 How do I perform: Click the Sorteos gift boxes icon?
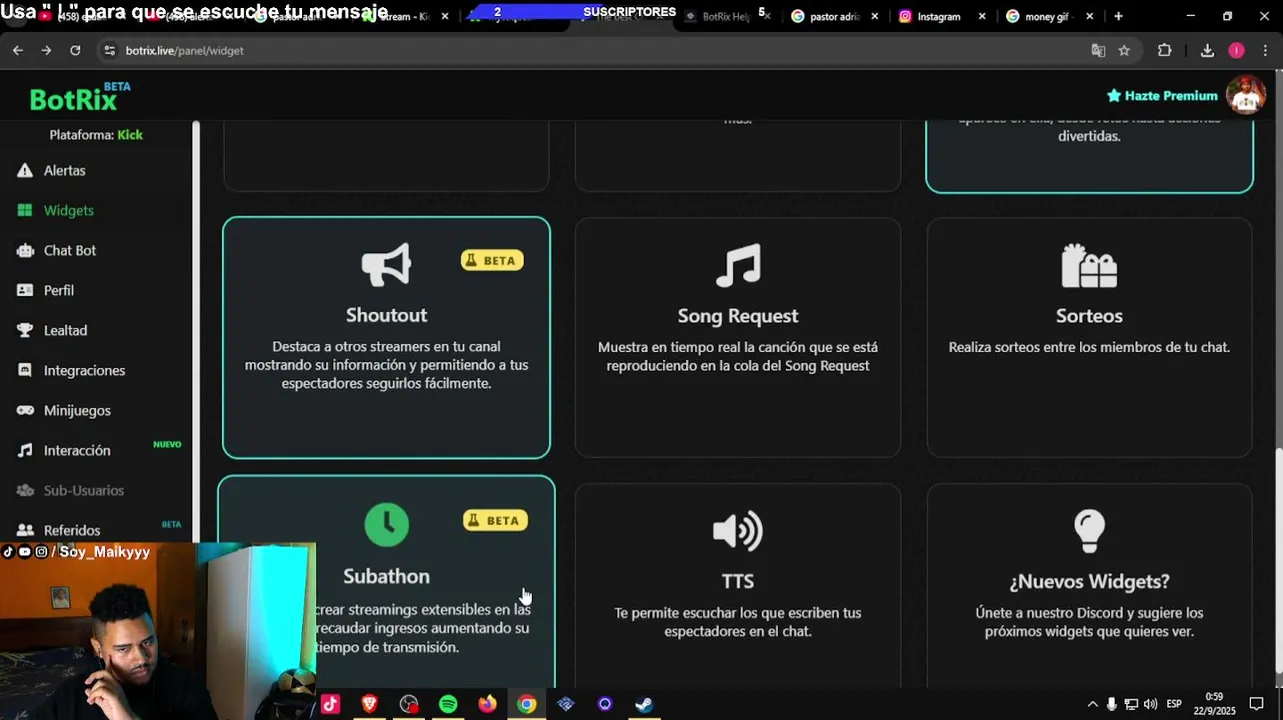(x=1089, y=265)
